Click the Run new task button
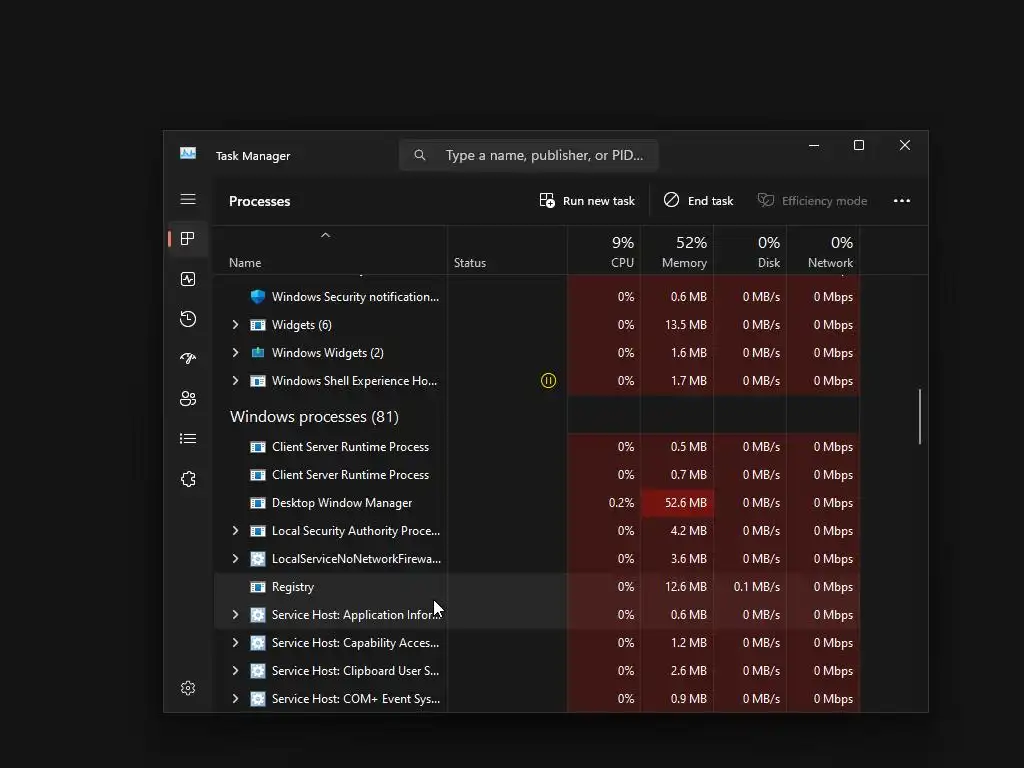The height and width of the screenshot is (768, 1024). click(587, 200)
